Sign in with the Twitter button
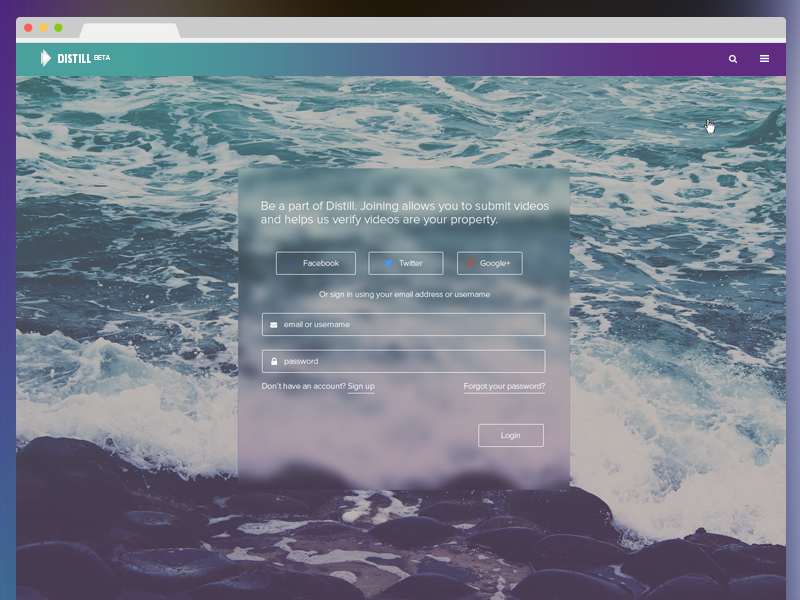This screenshot has width=800, height=600. tap(406, 263)
